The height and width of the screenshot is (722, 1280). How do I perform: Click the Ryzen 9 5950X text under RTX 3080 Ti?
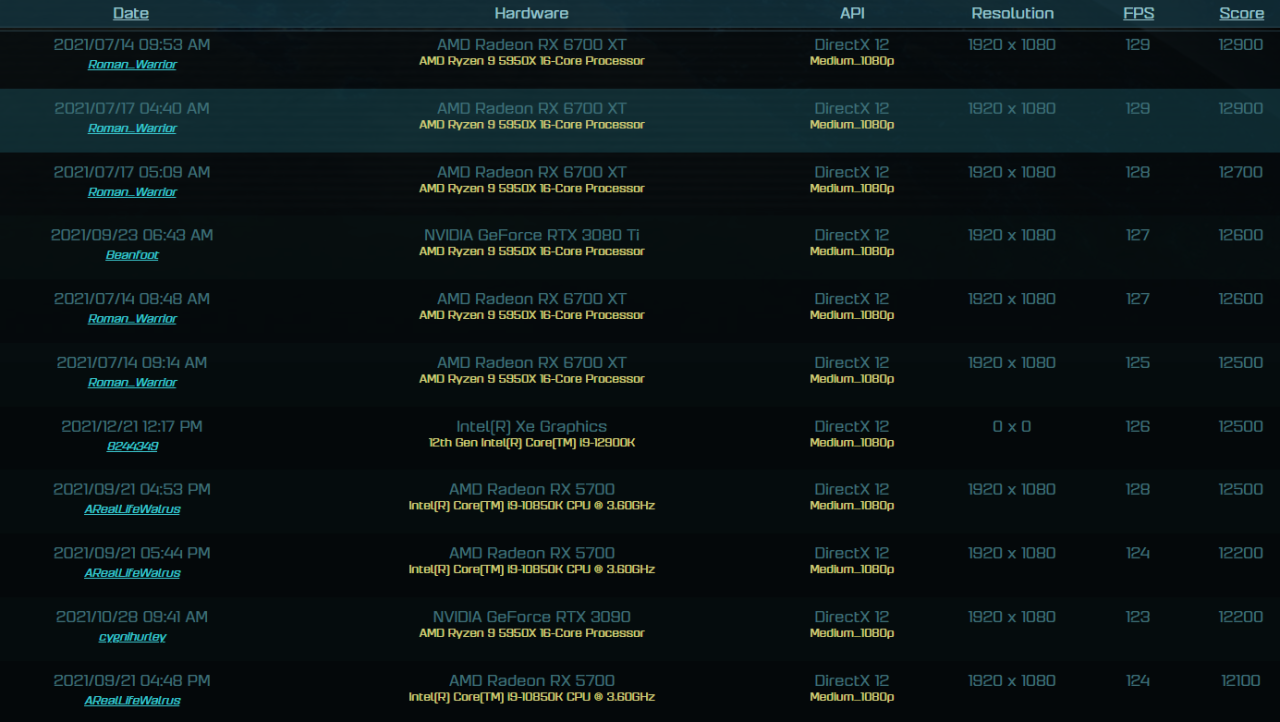(531, 251)
